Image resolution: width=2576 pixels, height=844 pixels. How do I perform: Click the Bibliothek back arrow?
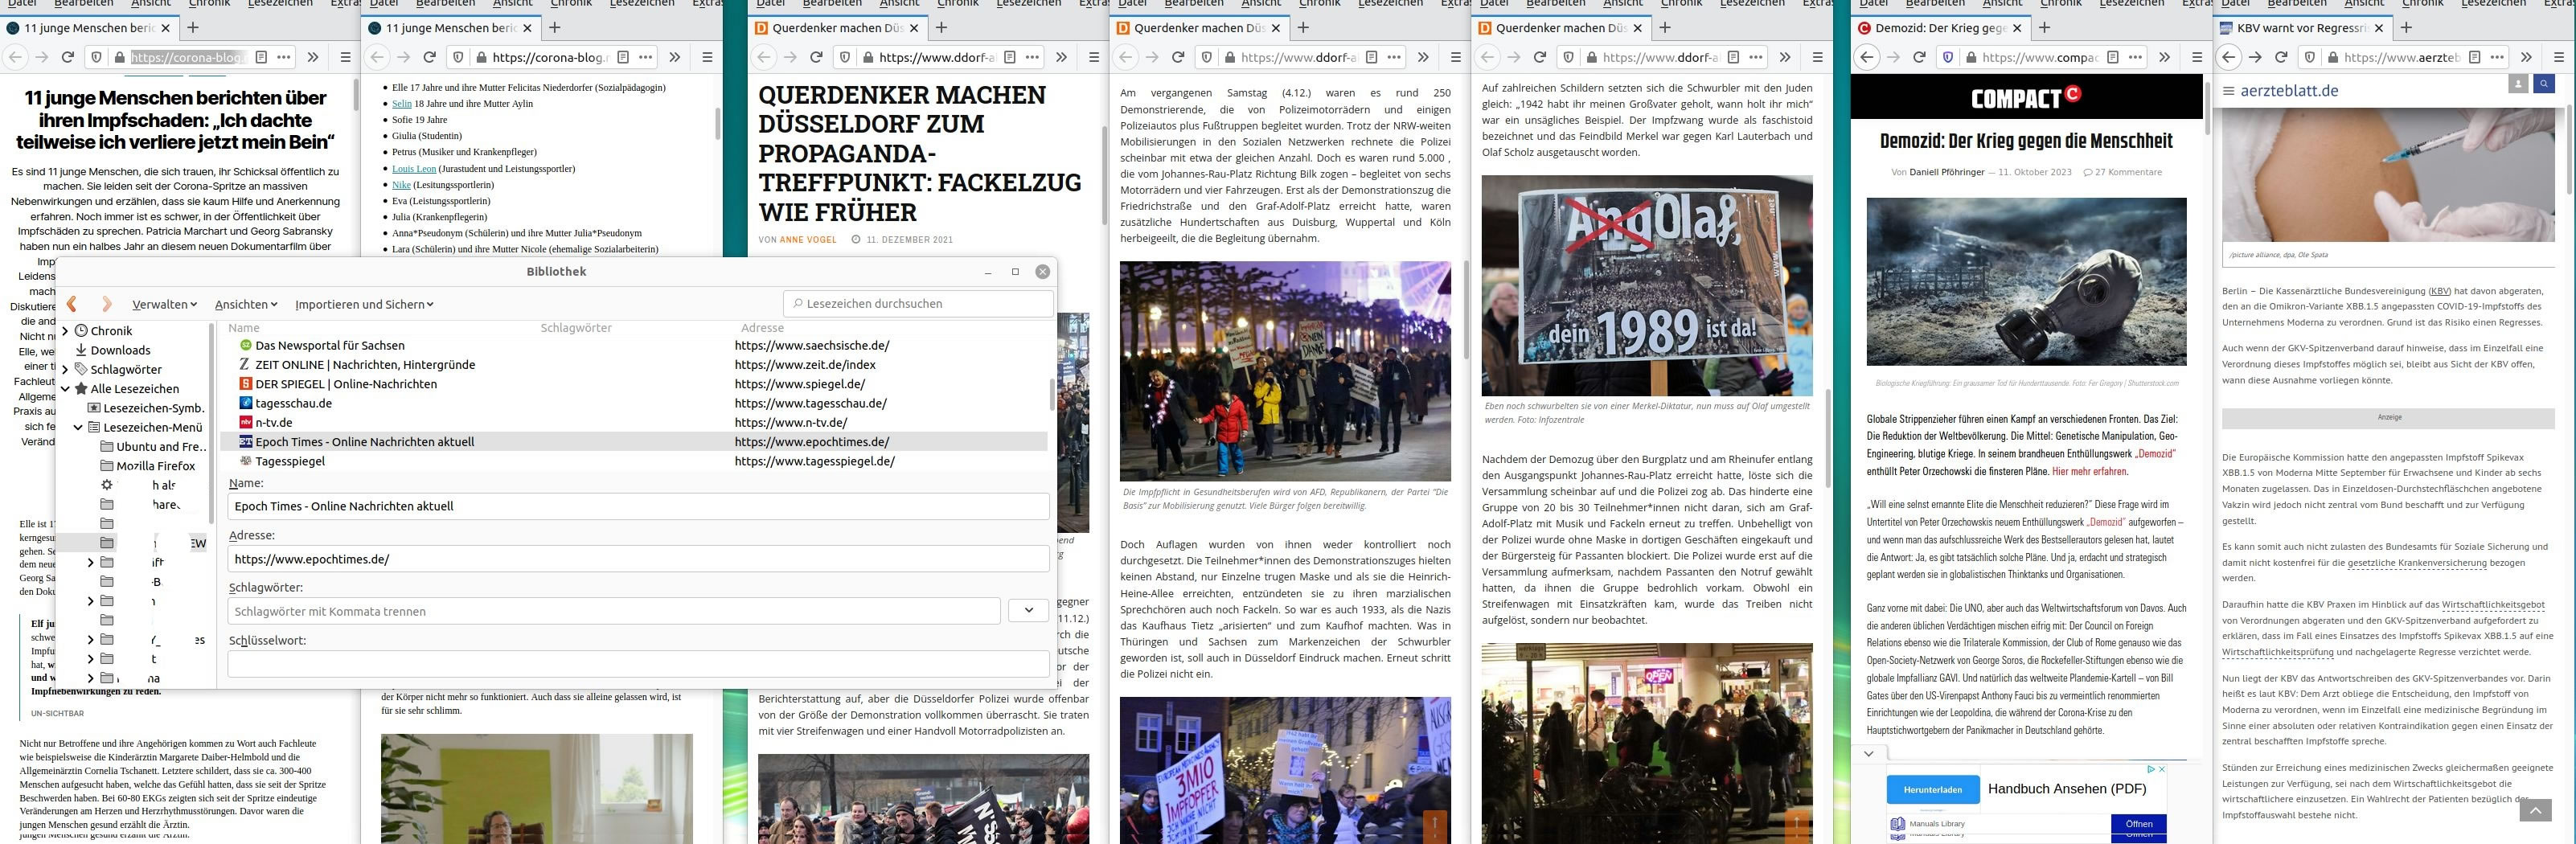[72, 304]
